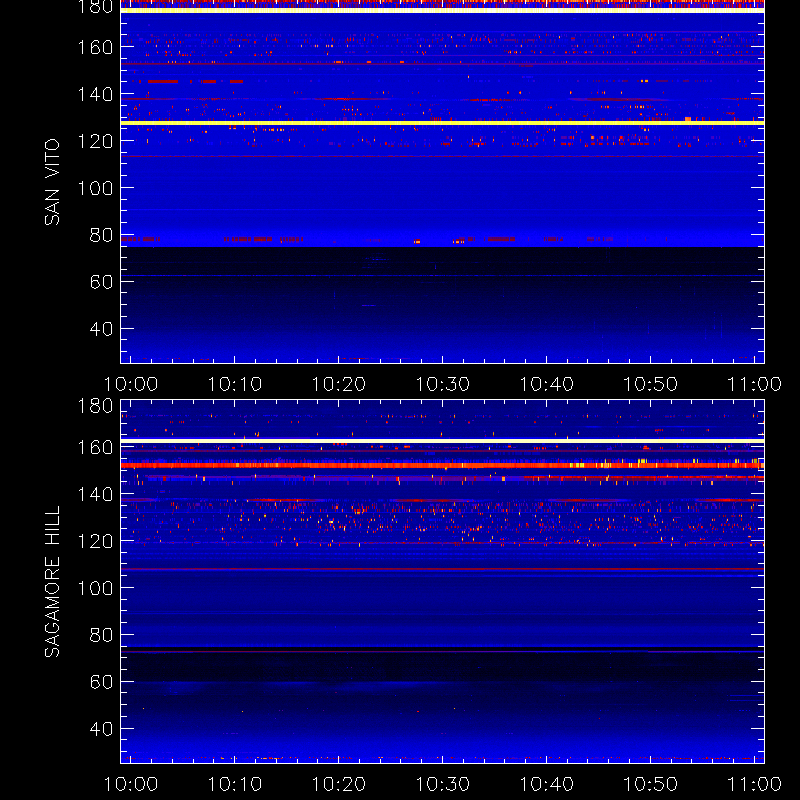Click 10:30 time label under Sagamore Hill plot
Viewport: 800px width, 800px height.
pos(442,784)
